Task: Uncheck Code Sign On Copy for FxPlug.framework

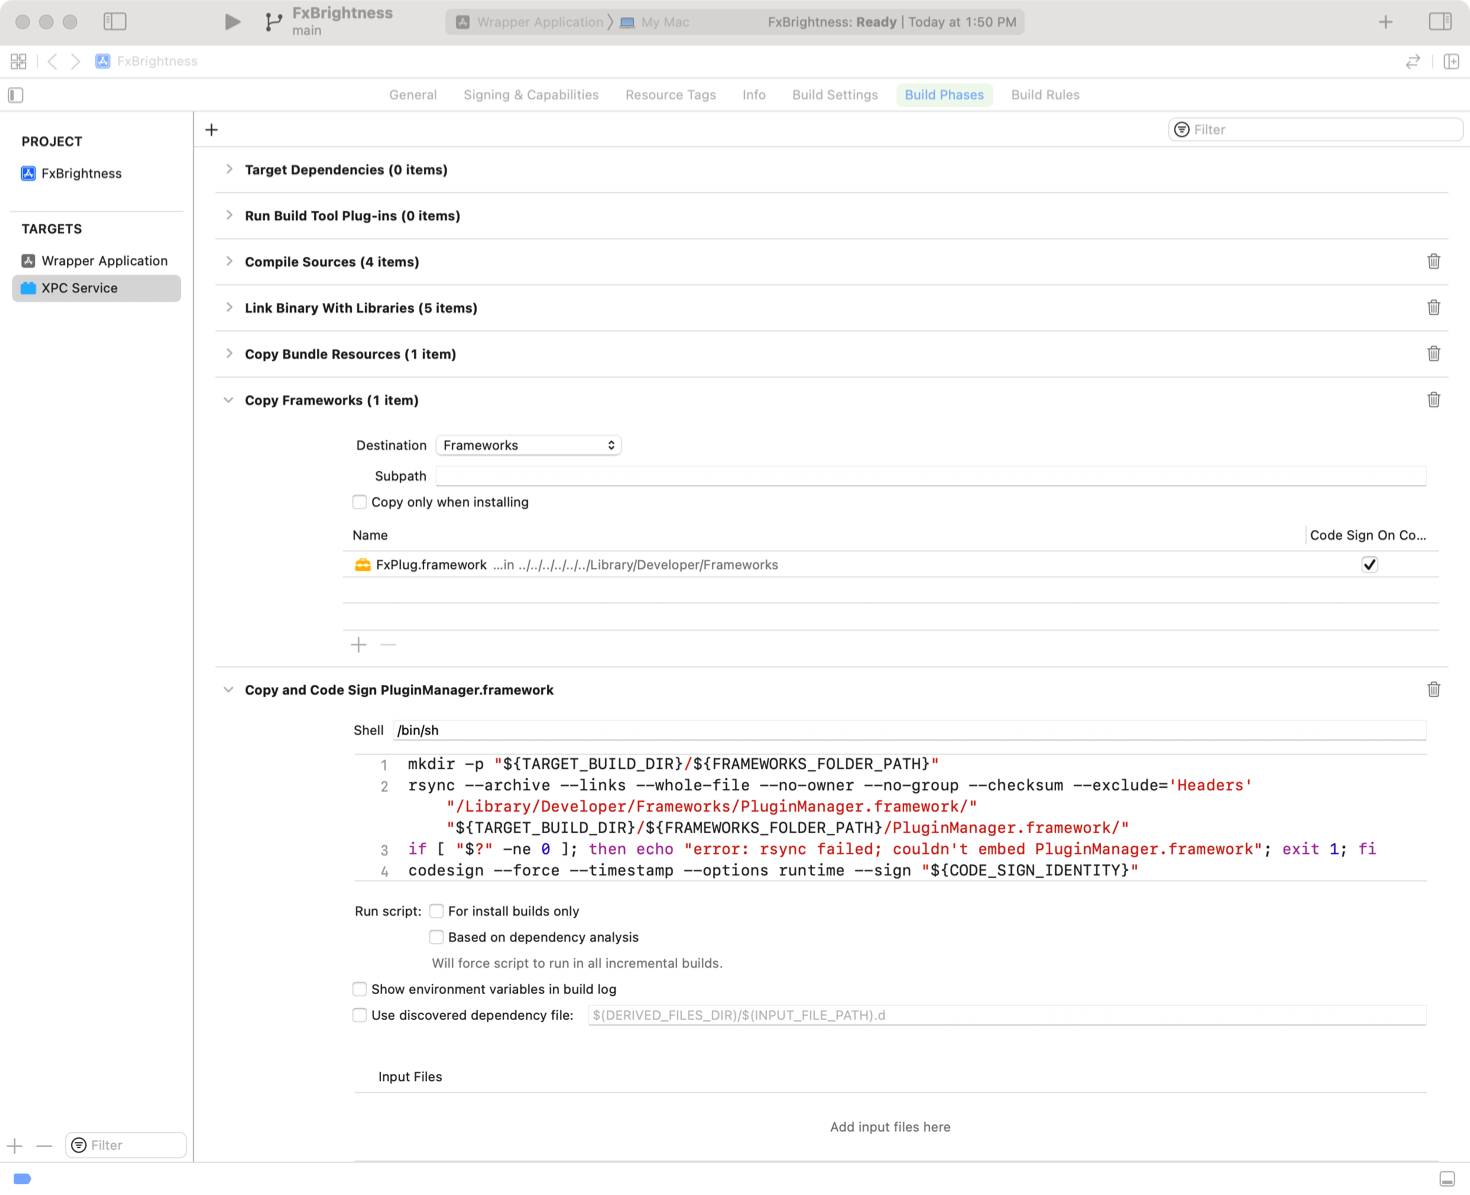Action: click(x=1370, y=565)
